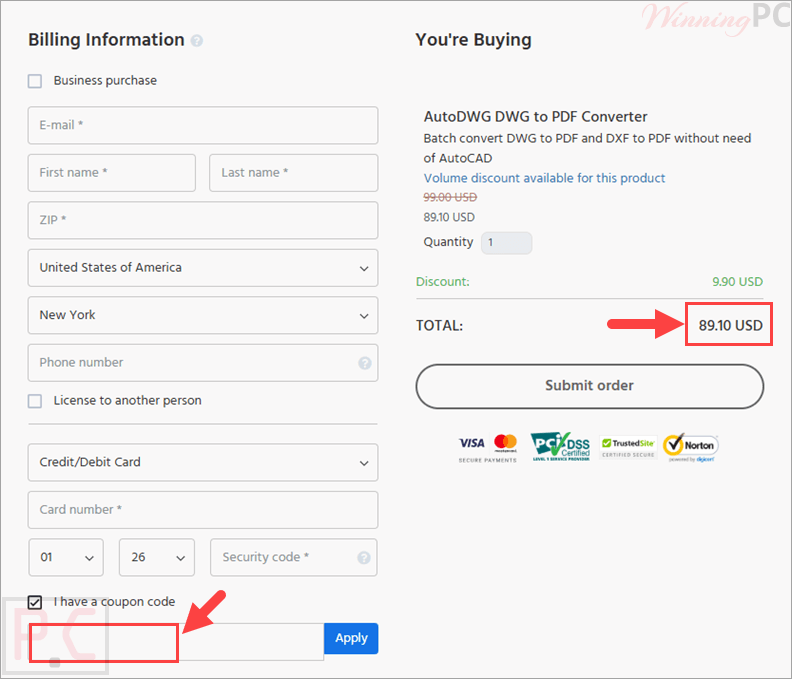Focus the Security code field
The image size is (792, 679).
(293, 557)
